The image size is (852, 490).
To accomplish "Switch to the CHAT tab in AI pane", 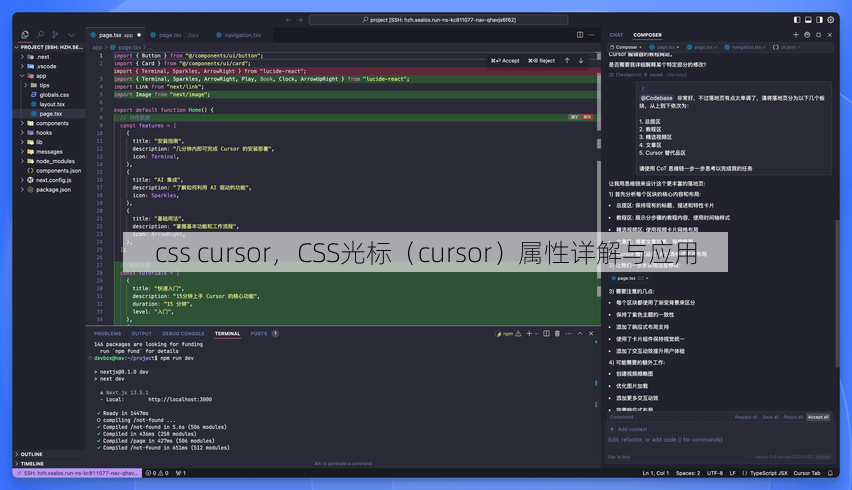I will click(616, 35).
